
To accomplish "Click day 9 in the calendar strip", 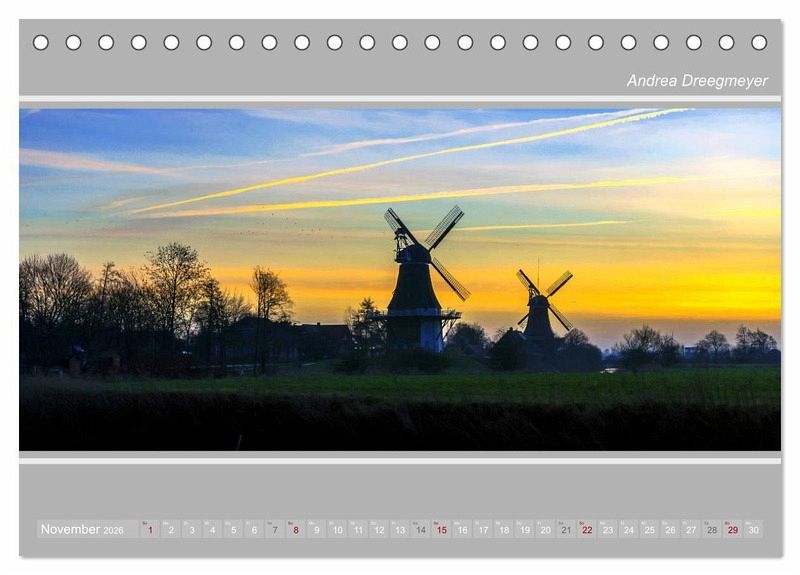I will (317, 529).
